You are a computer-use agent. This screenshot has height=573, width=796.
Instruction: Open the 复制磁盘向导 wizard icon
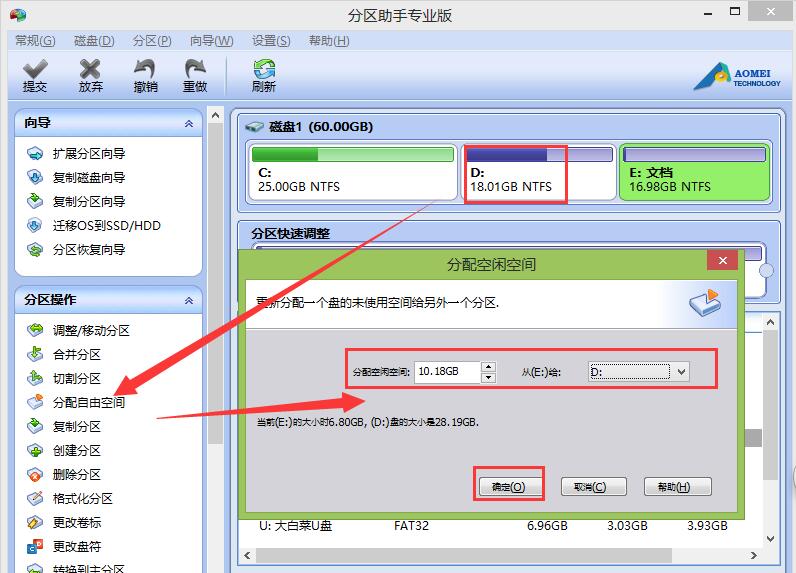[35, 177]
